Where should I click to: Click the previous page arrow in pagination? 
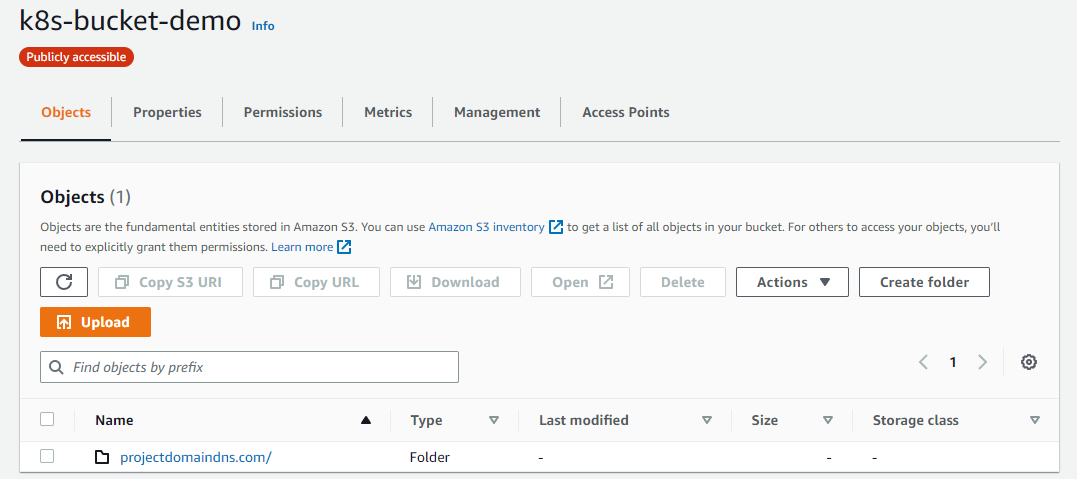click(923, 362)
